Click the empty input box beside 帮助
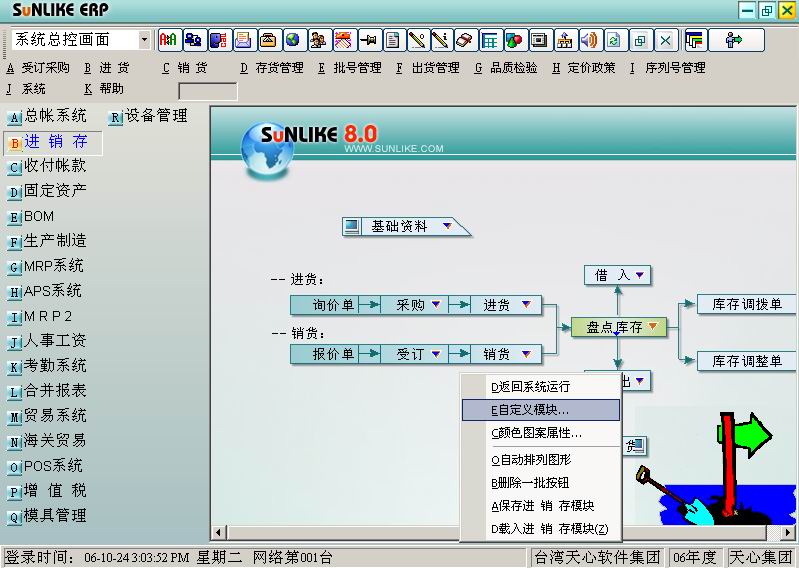Screen dimensions: 799x568 coord(208,91)
